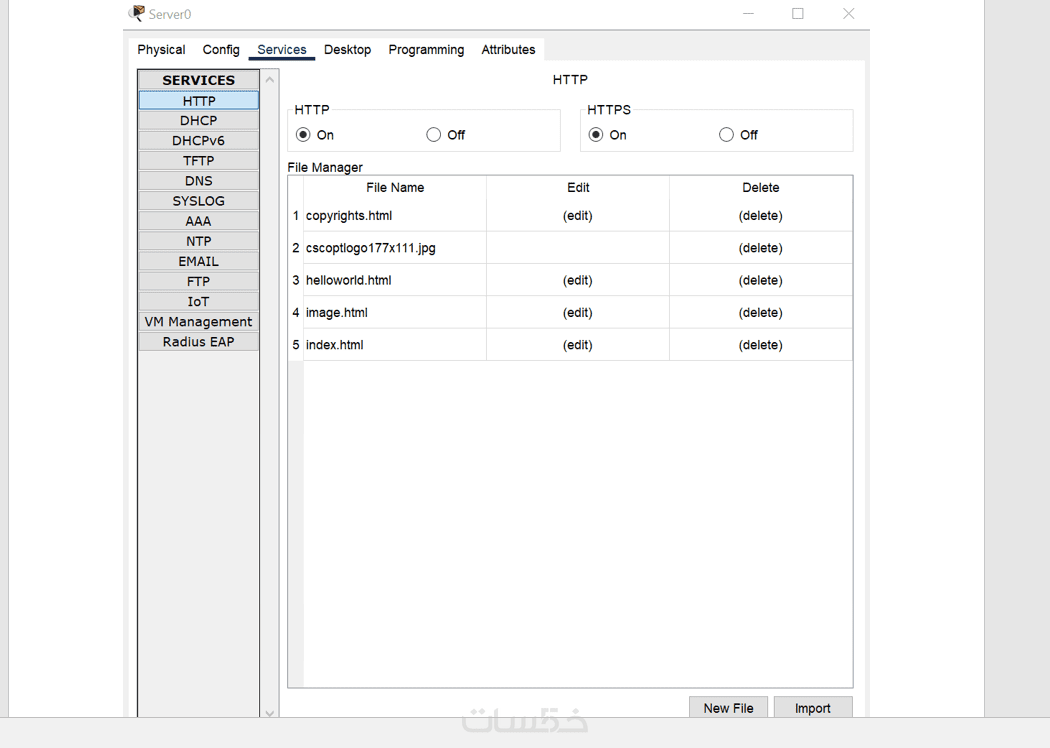Edit copyrights.html file
Viewport: 1050px width, 748px height.
point(577,216)
